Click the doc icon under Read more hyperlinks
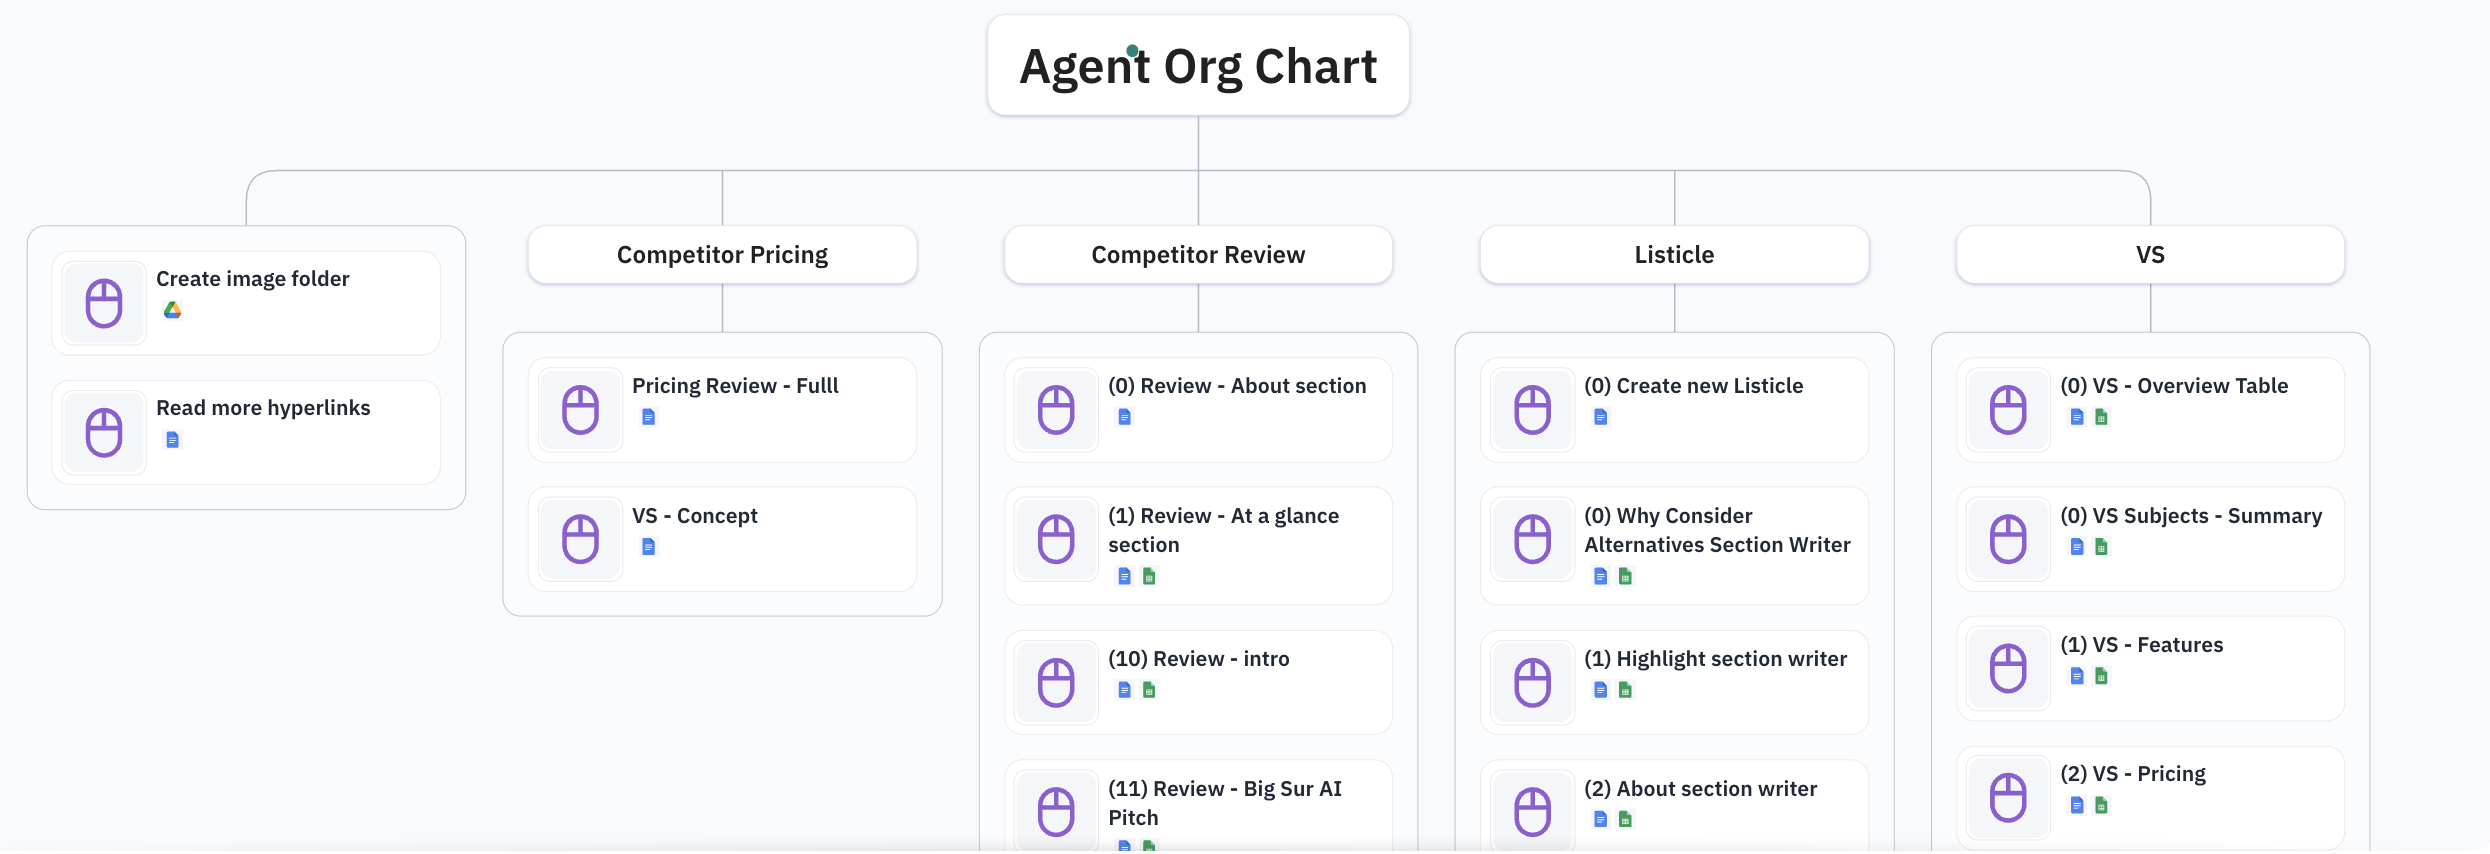 [x=173, y=440]
